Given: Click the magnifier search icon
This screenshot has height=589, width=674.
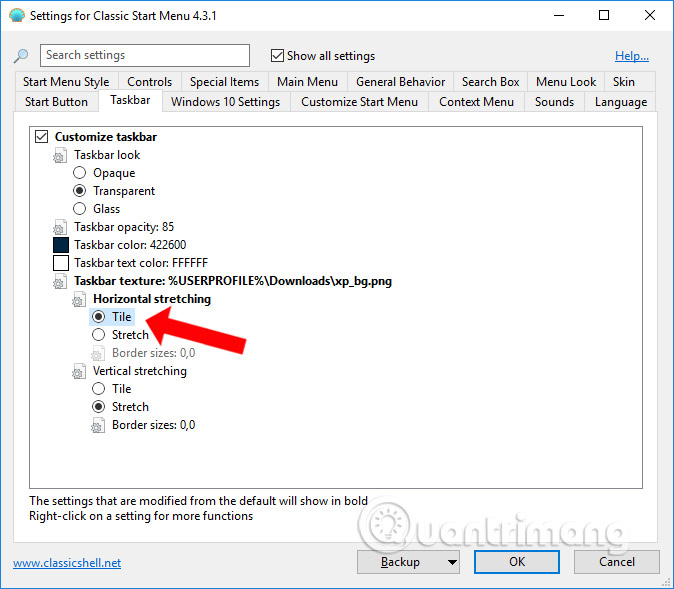Looking at the screenshot, I should point(21,55).
